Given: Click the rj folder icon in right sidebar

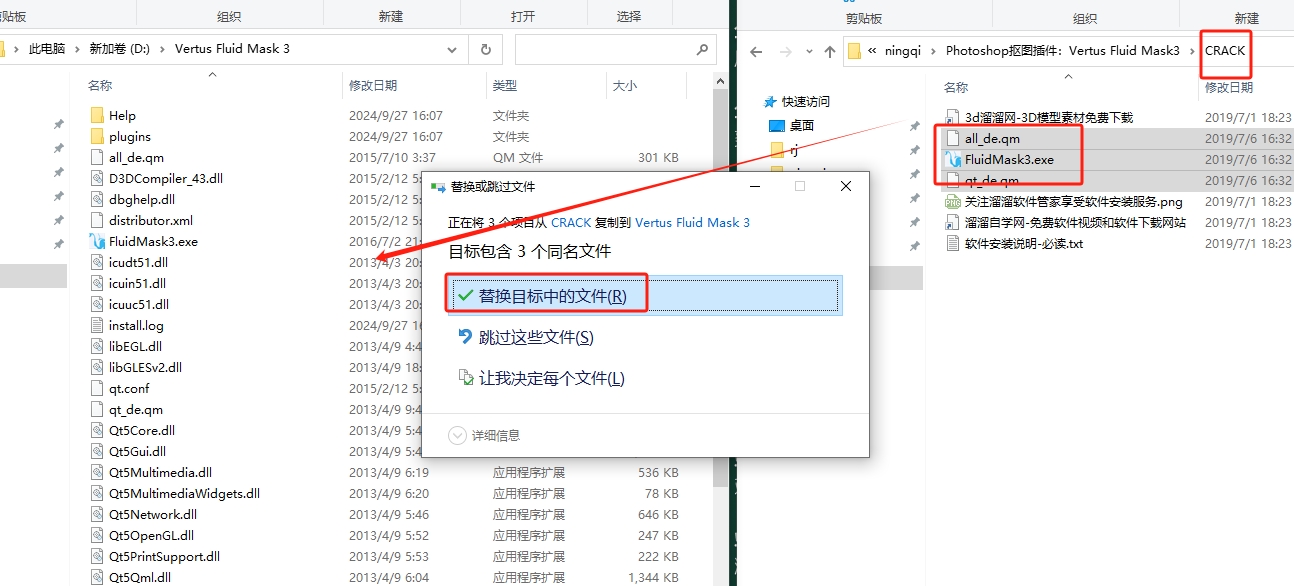Looking at the screenshot, I should coord(777,150).
